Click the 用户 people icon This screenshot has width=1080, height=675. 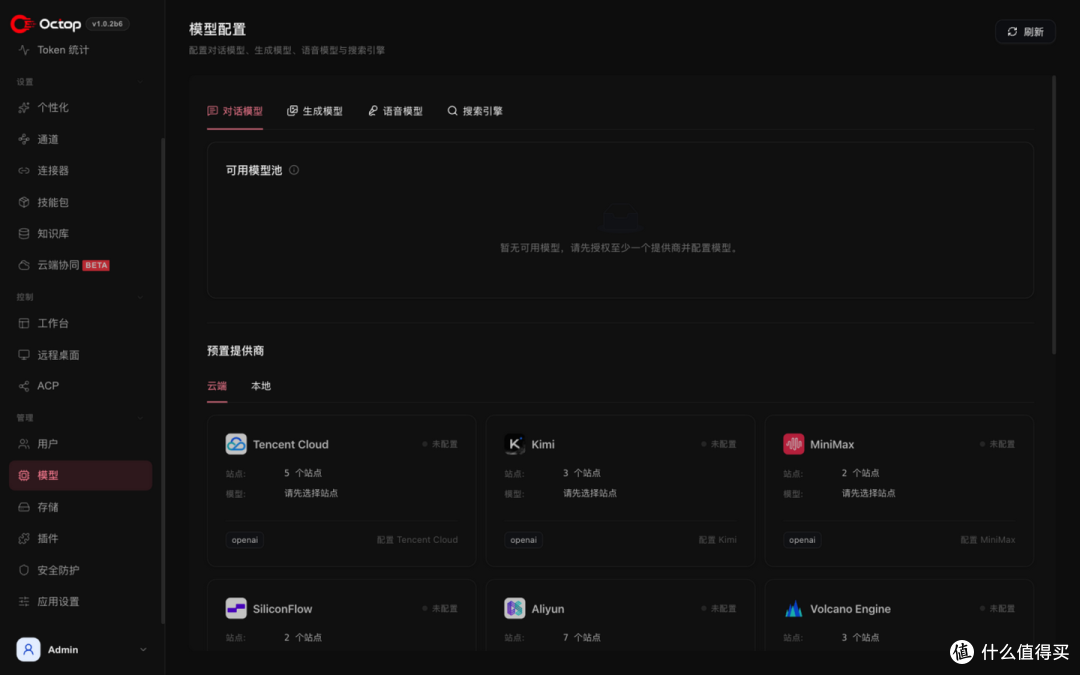(x=24, y=444)
